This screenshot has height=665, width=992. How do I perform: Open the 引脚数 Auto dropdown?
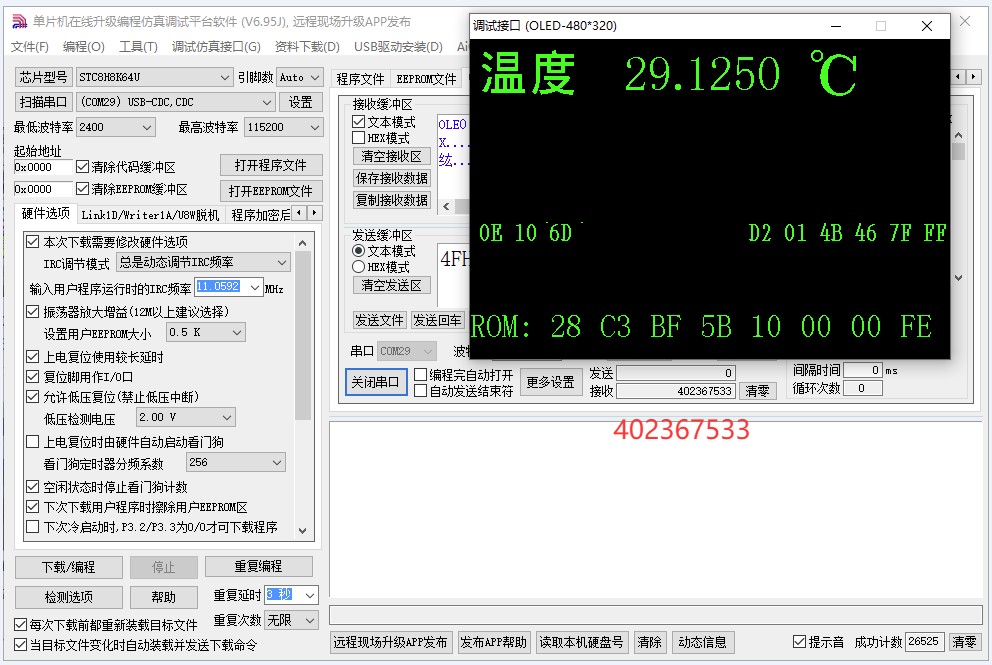(300, 77)
